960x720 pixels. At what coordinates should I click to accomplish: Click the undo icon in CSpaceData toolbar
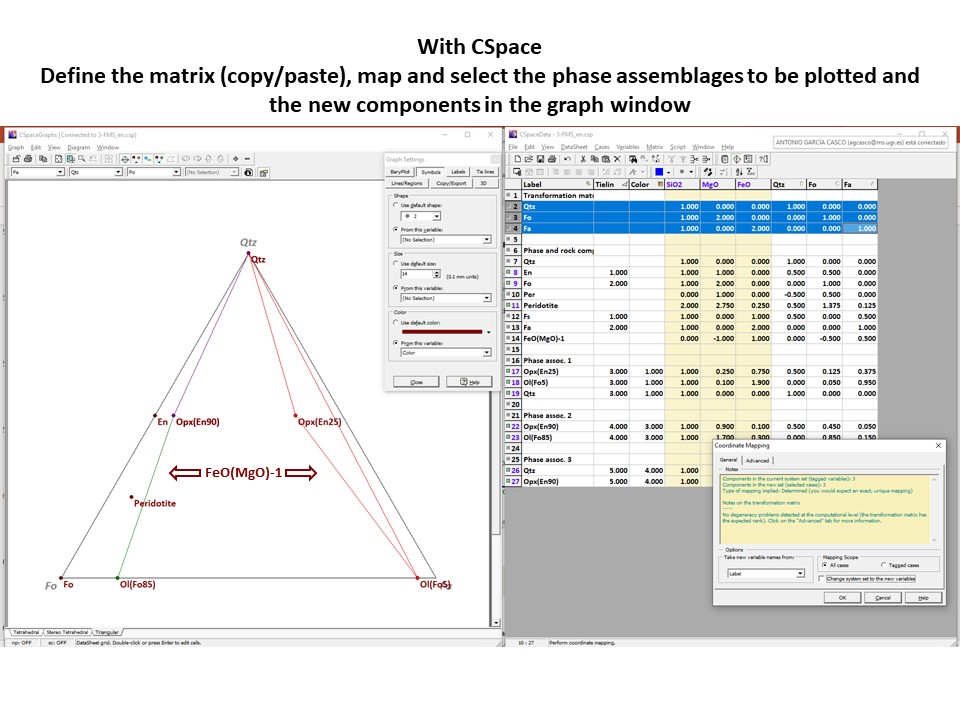click(569, 159)
